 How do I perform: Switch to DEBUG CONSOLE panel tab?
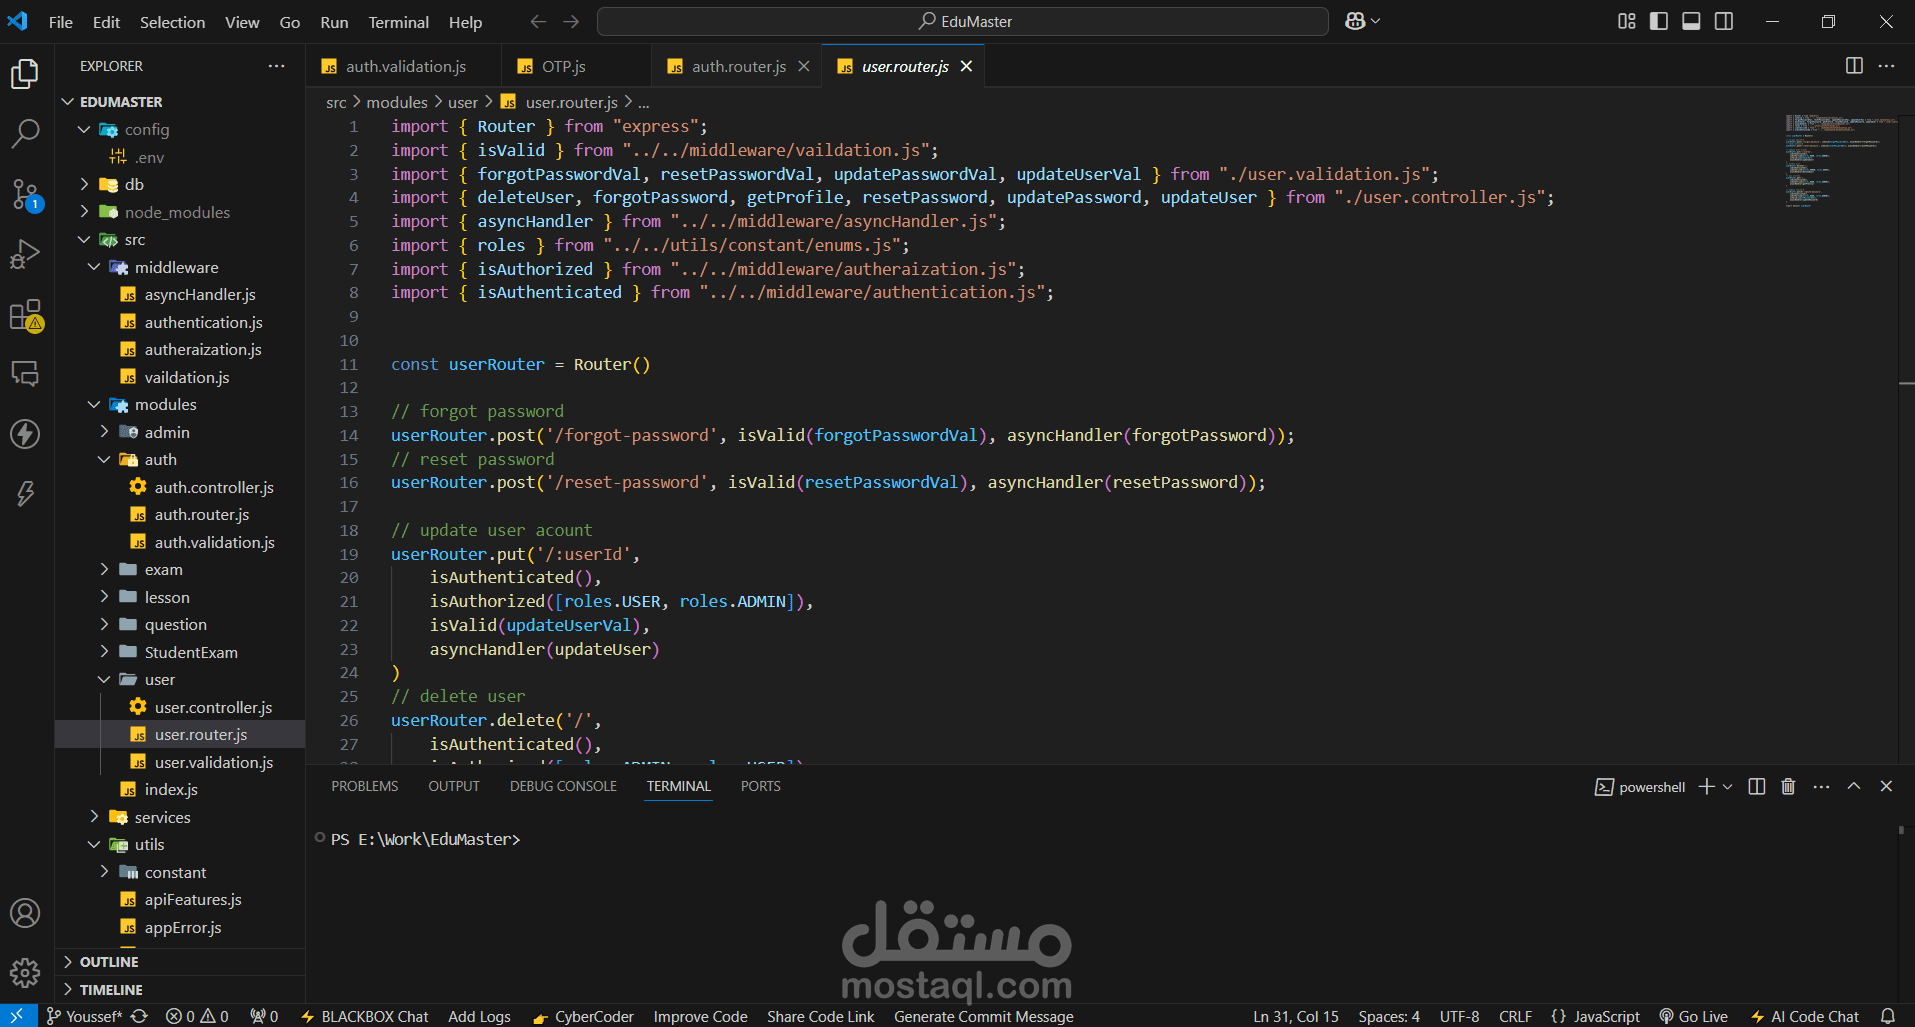(563, 786)
